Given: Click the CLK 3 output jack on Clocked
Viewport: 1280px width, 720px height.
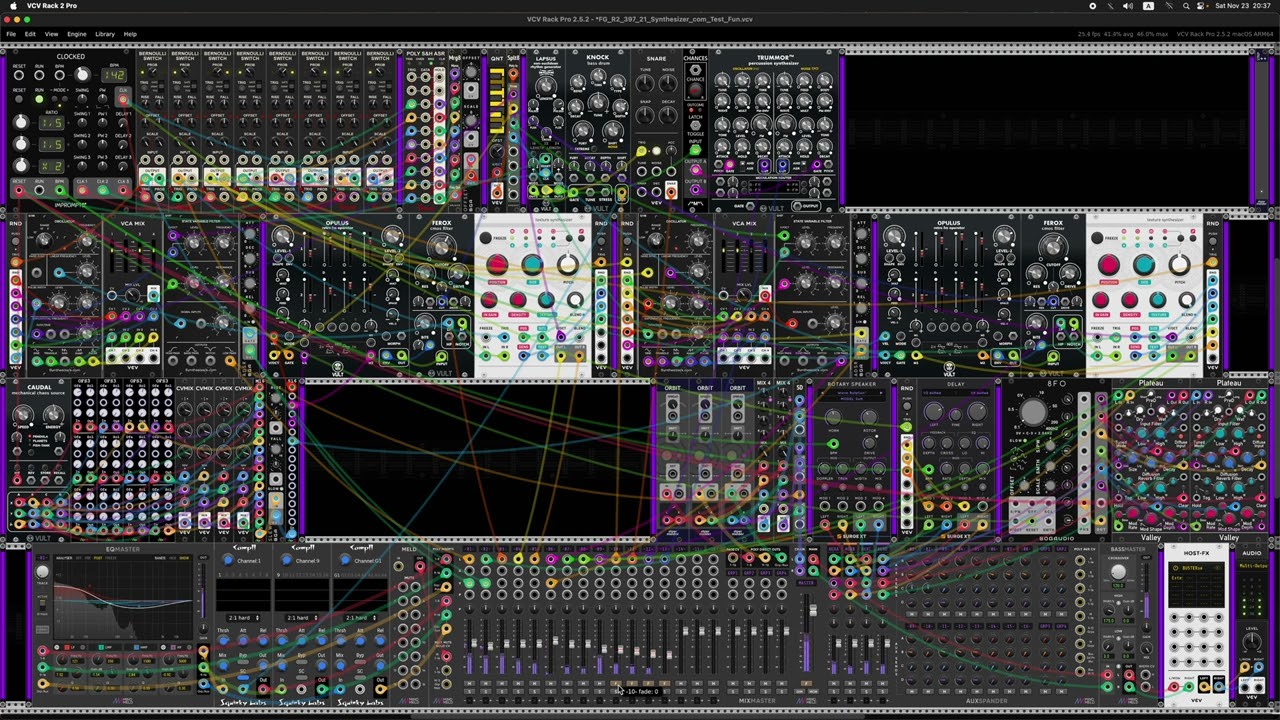Looking at the screenshot, I should click(x=123, y=190).
